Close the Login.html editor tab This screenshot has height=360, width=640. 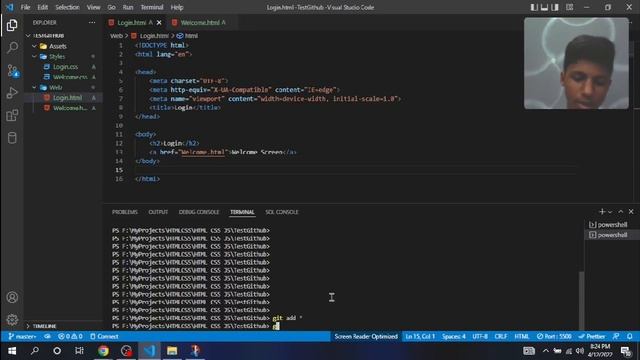coord(159,22)
